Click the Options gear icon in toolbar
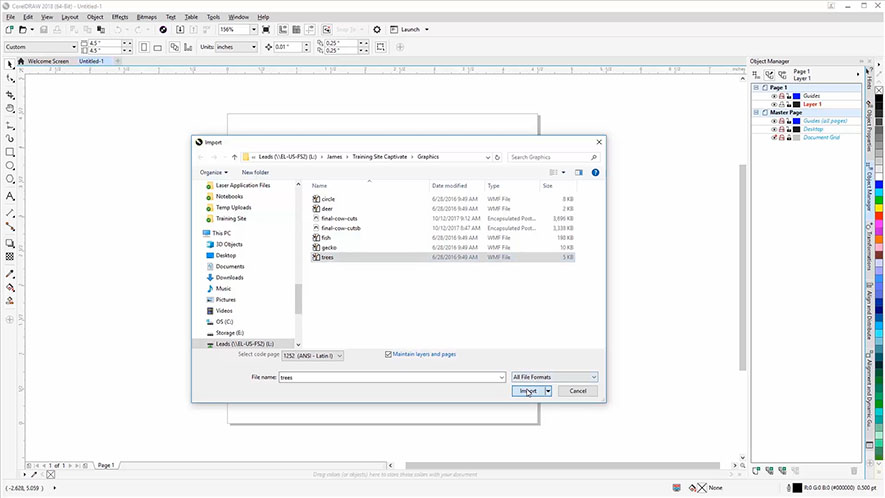Viewport: 885px width, 498px height. coord(377,30)
